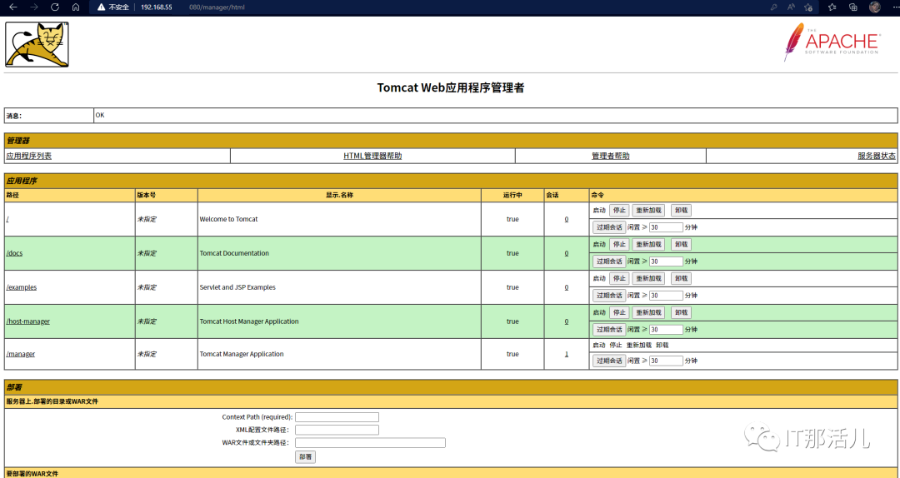The image size is (900, 478).
Task: Click session count 0 in /docs row
Action: click(x=567, y=253)
